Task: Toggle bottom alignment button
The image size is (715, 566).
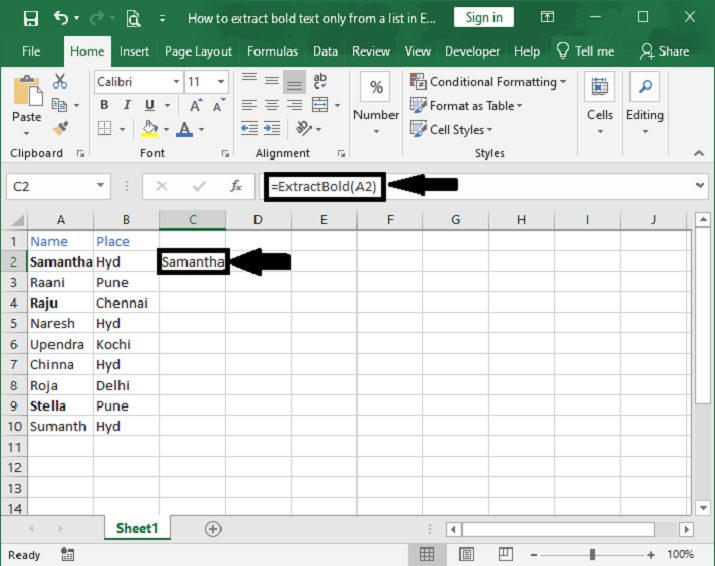Action: tap(294, 82)
